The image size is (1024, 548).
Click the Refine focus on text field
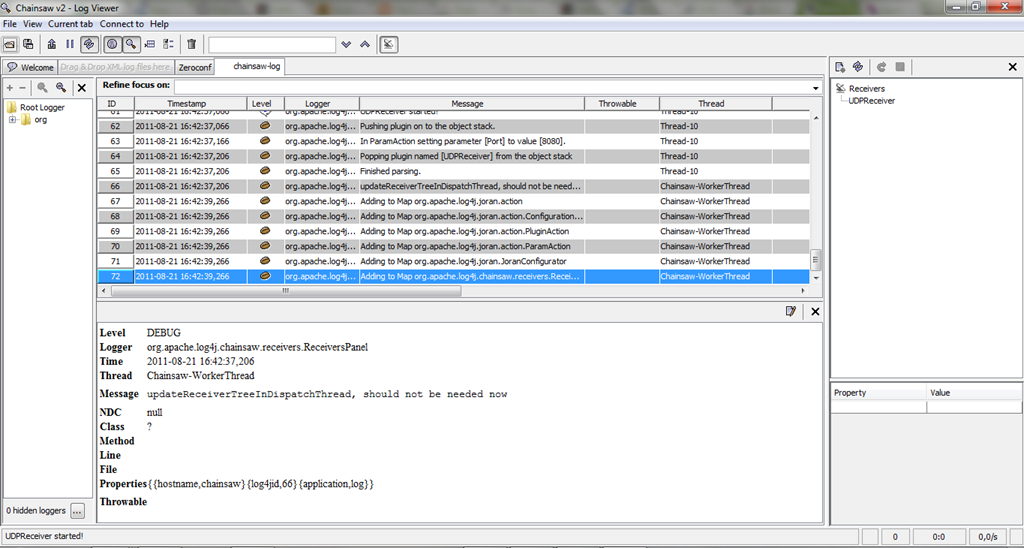pos(492,86)
